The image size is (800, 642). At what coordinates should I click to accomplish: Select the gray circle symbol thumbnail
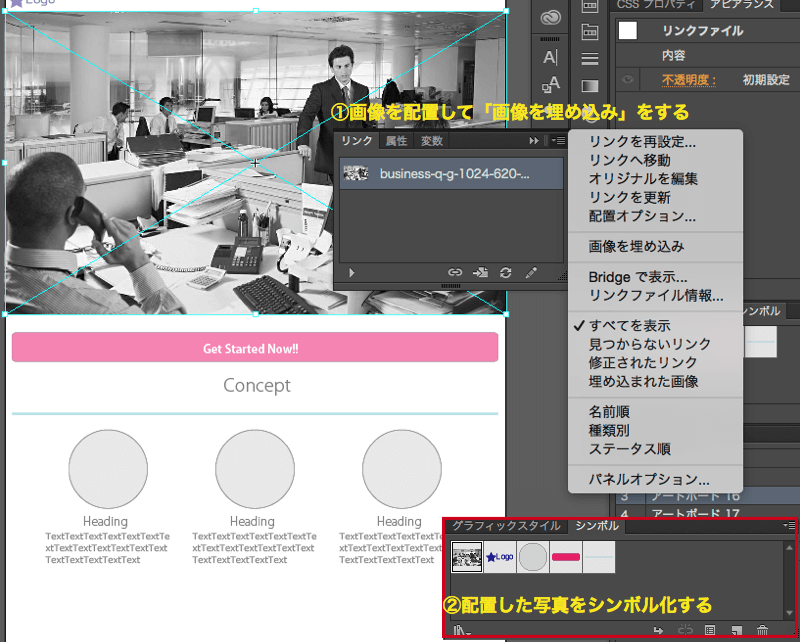(x=533, y=557)
